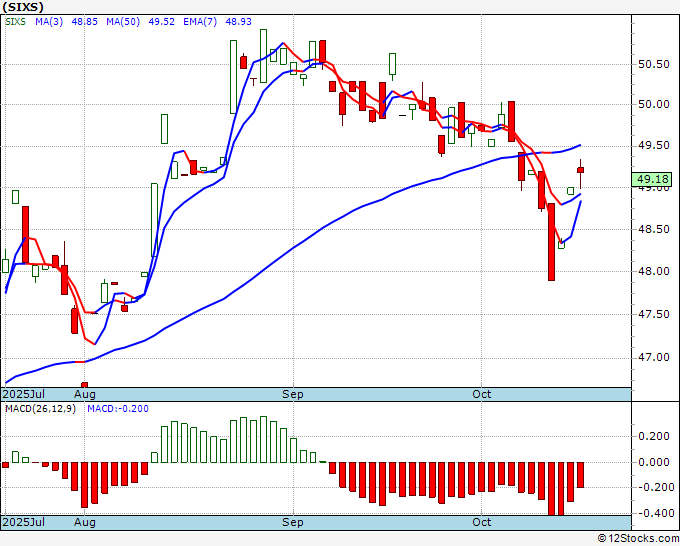The width and height of the screenshot is (680, 546).
Task: Click the MA(3) legend label
Action: [x=49, y=21]
